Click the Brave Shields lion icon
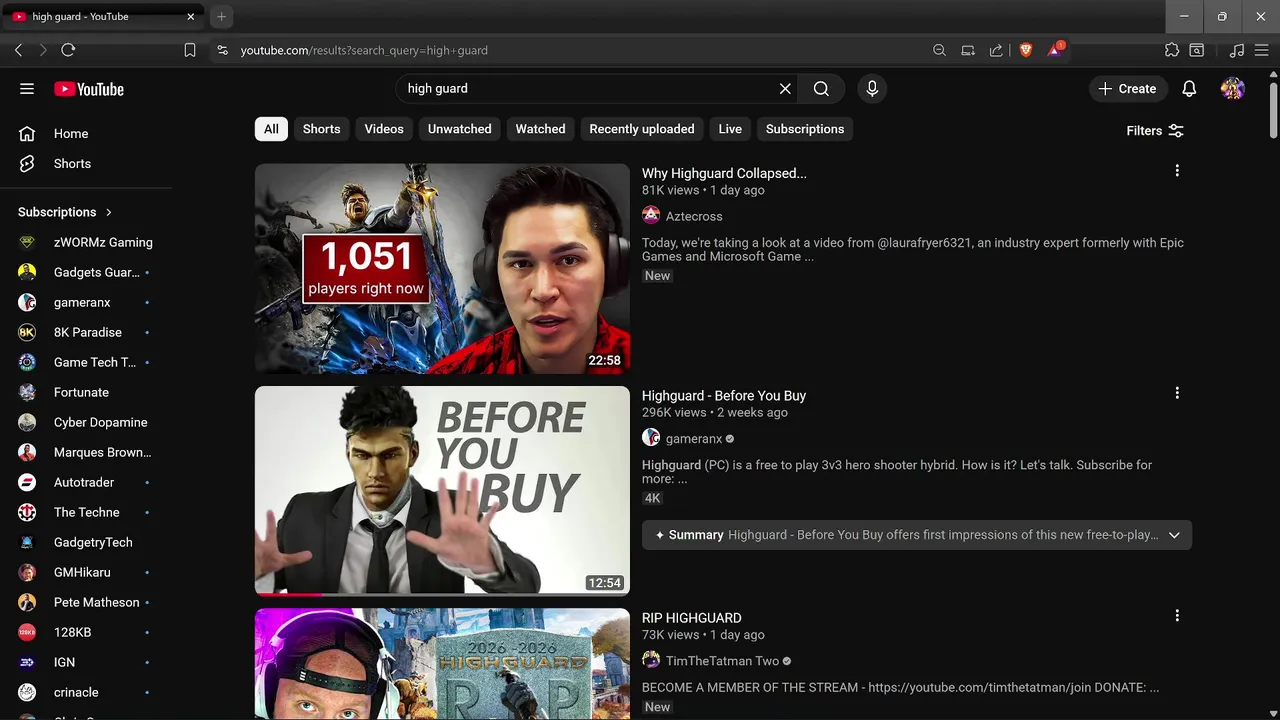Screen dimensions: 1280x720 [1025, 50]
